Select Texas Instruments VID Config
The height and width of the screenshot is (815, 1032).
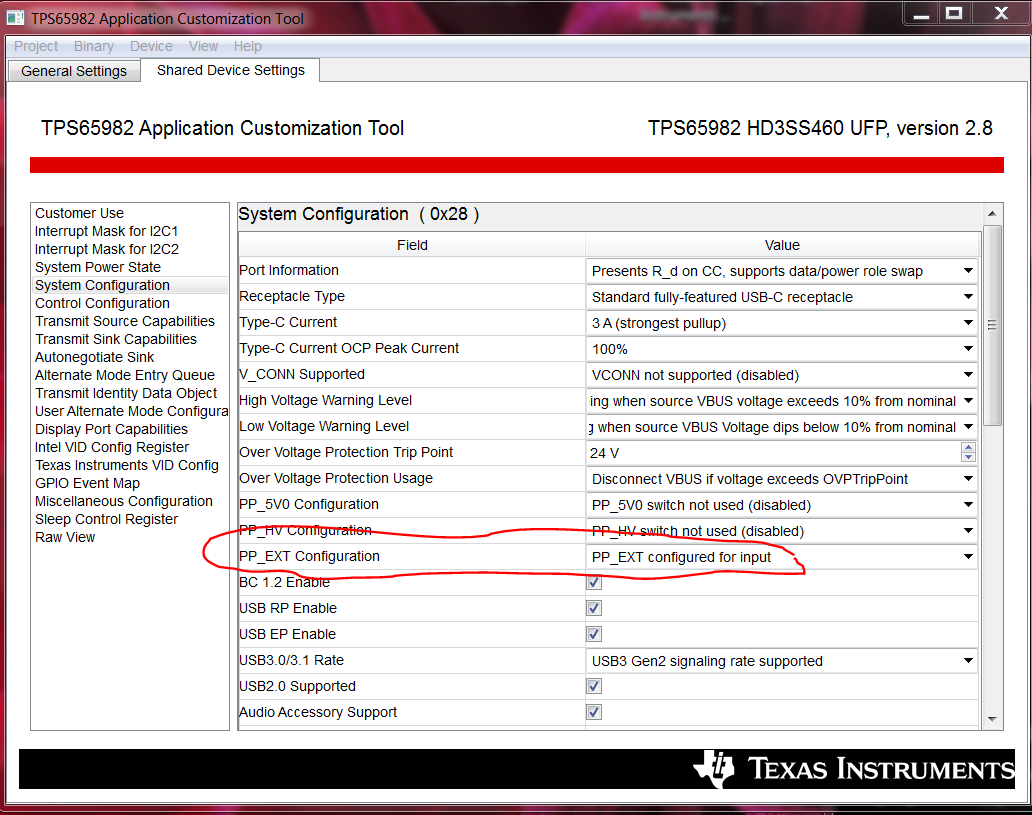pos(126,465)
